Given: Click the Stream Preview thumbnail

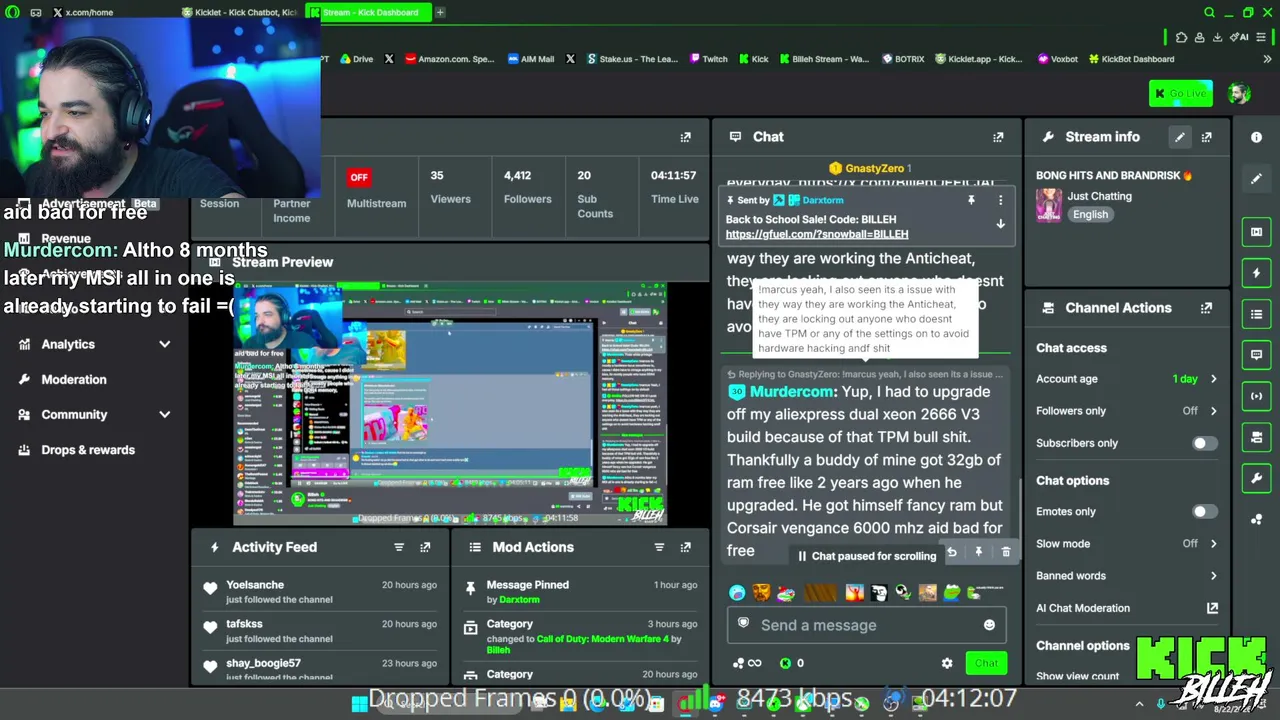Looking at the screenshot, I should click(x=449, y=404).
